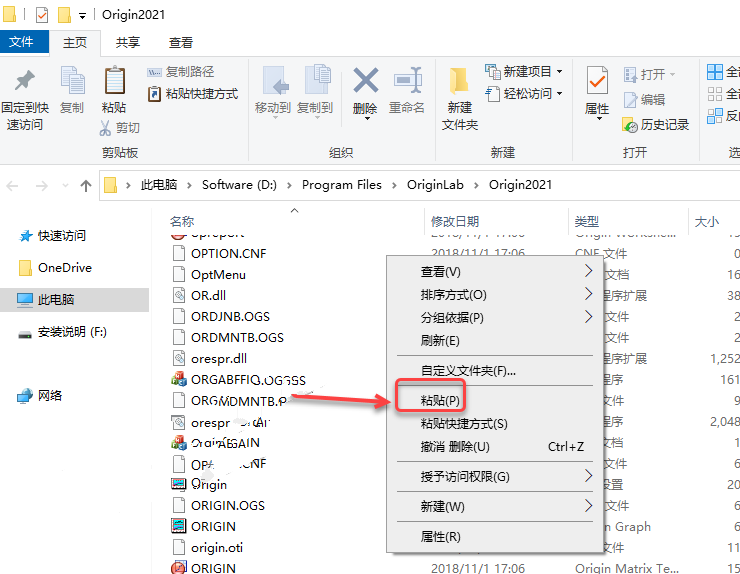Open the Easy access dropdown
Image resolution: width=740 pixels, height=574 pixels.
(524, 93)
